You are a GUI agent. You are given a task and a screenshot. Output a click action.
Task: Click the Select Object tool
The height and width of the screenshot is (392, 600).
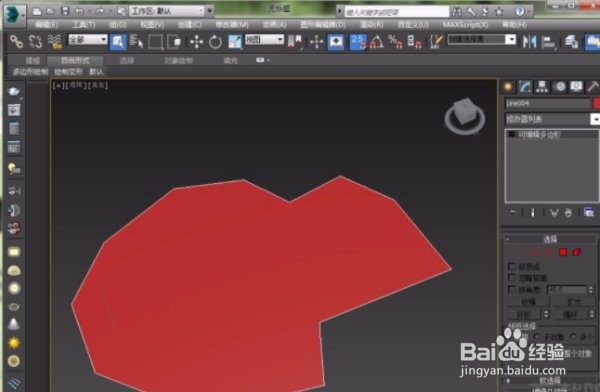(118, 42)
